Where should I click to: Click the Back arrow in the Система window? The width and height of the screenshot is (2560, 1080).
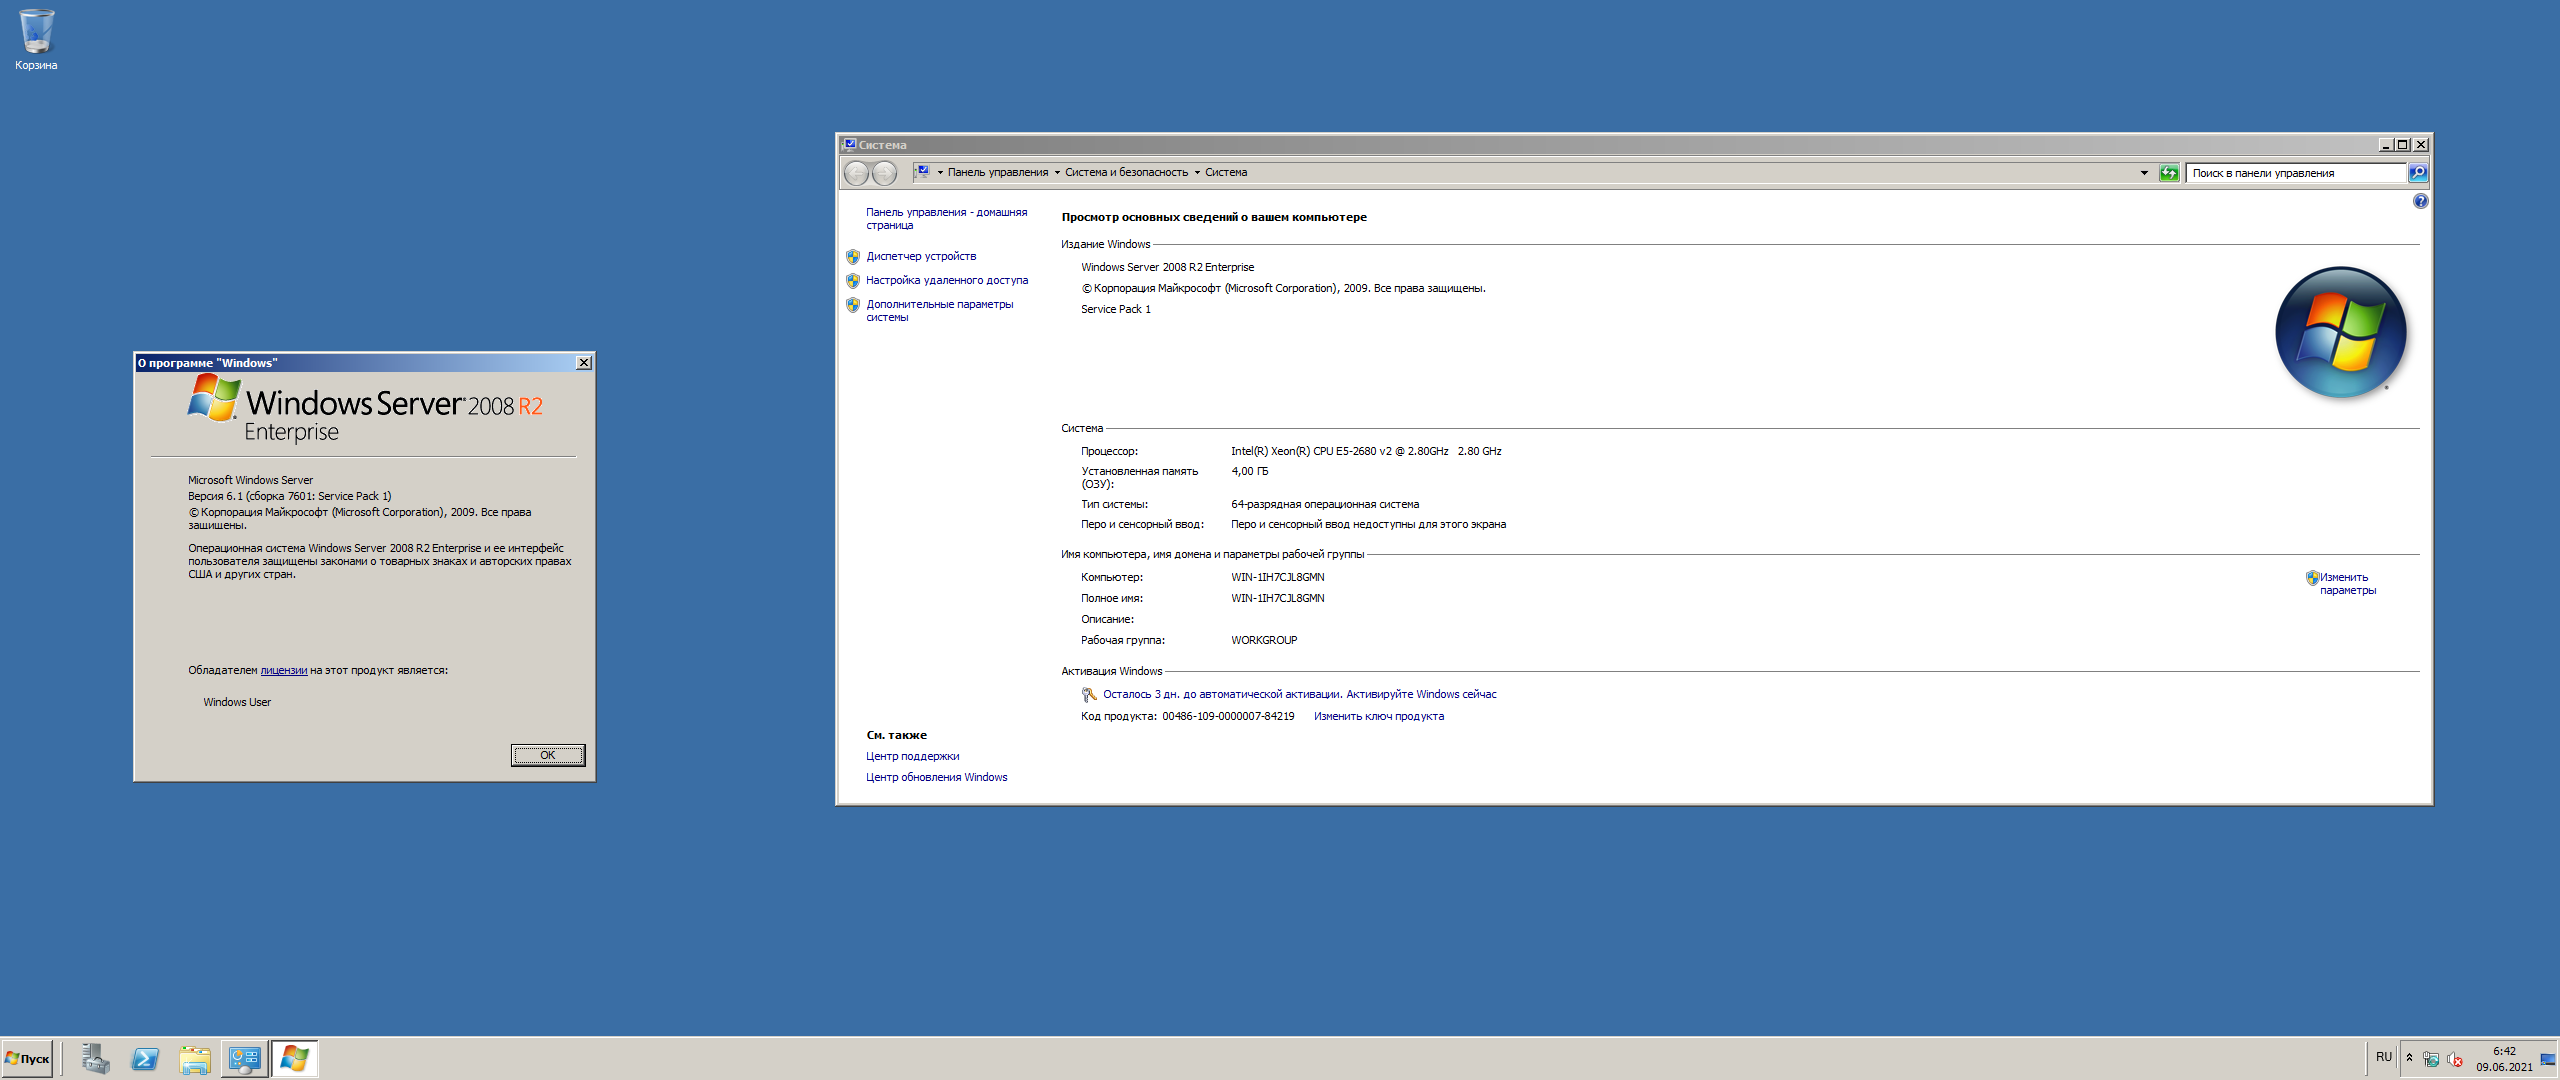coord(857,173)
